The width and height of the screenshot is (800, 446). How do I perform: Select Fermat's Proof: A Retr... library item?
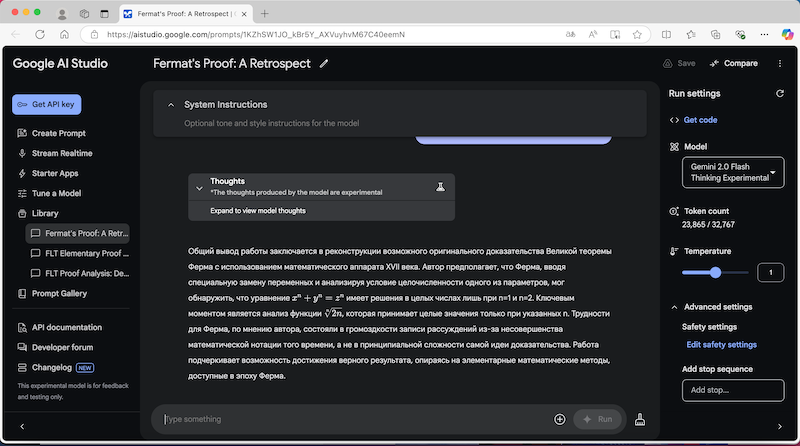[78, 233]
